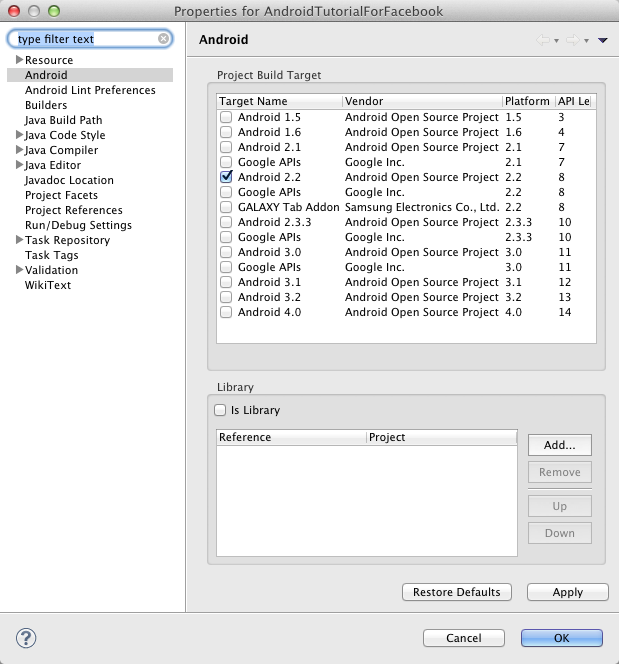Check the Android 2.1 target checkbox
Viewport: 619px width, 664px height.
(226, 147)
